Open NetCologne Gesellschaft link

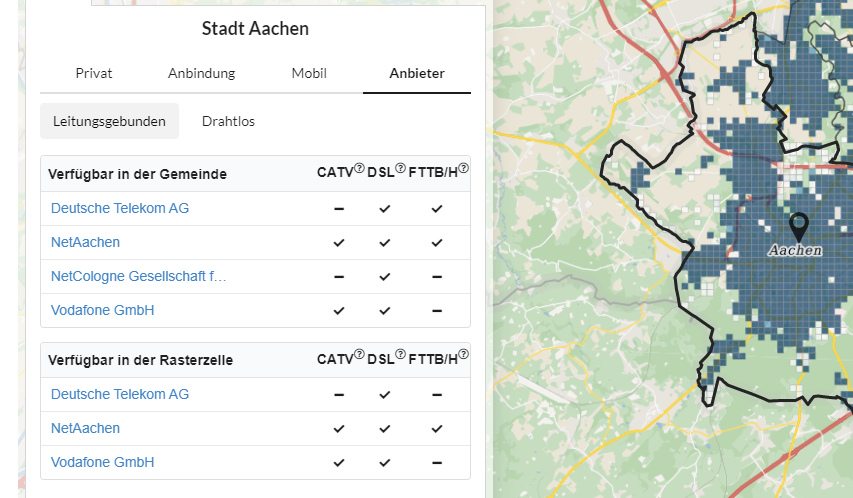click(138, 276)
